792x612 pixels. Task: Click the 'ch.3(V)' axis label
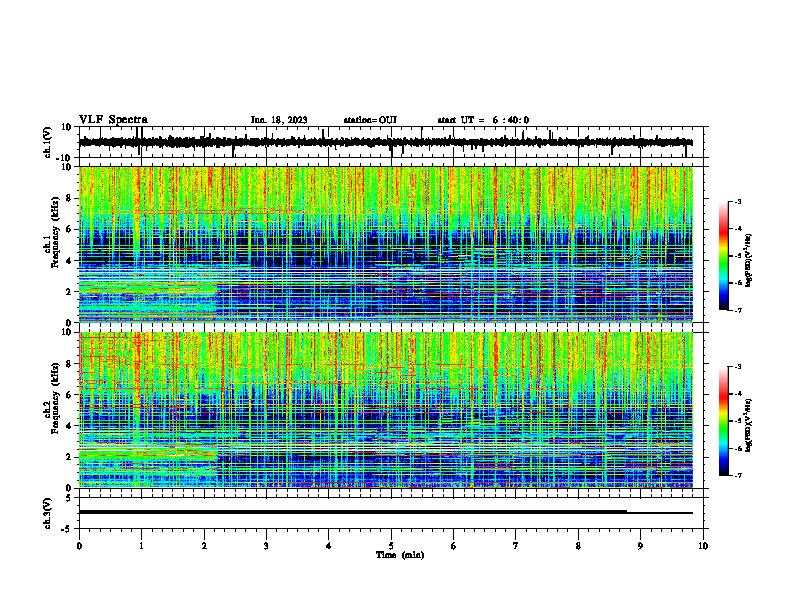pos(48,513)
